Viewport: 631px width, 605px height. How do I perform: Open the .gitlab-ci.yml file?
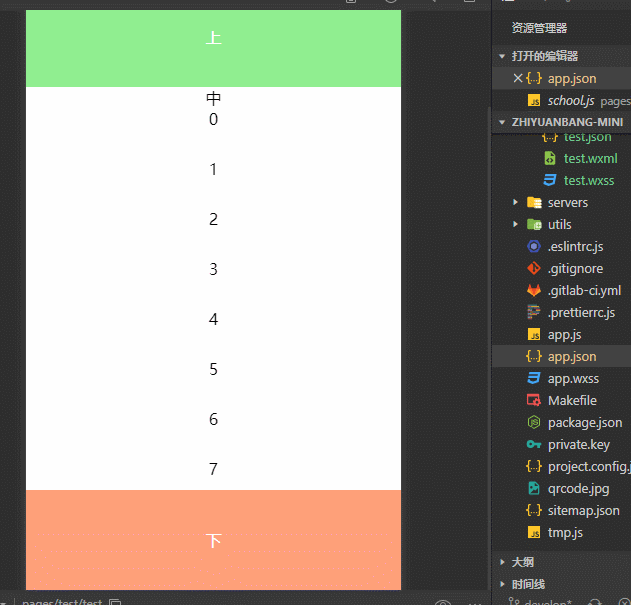coord(584,290)
